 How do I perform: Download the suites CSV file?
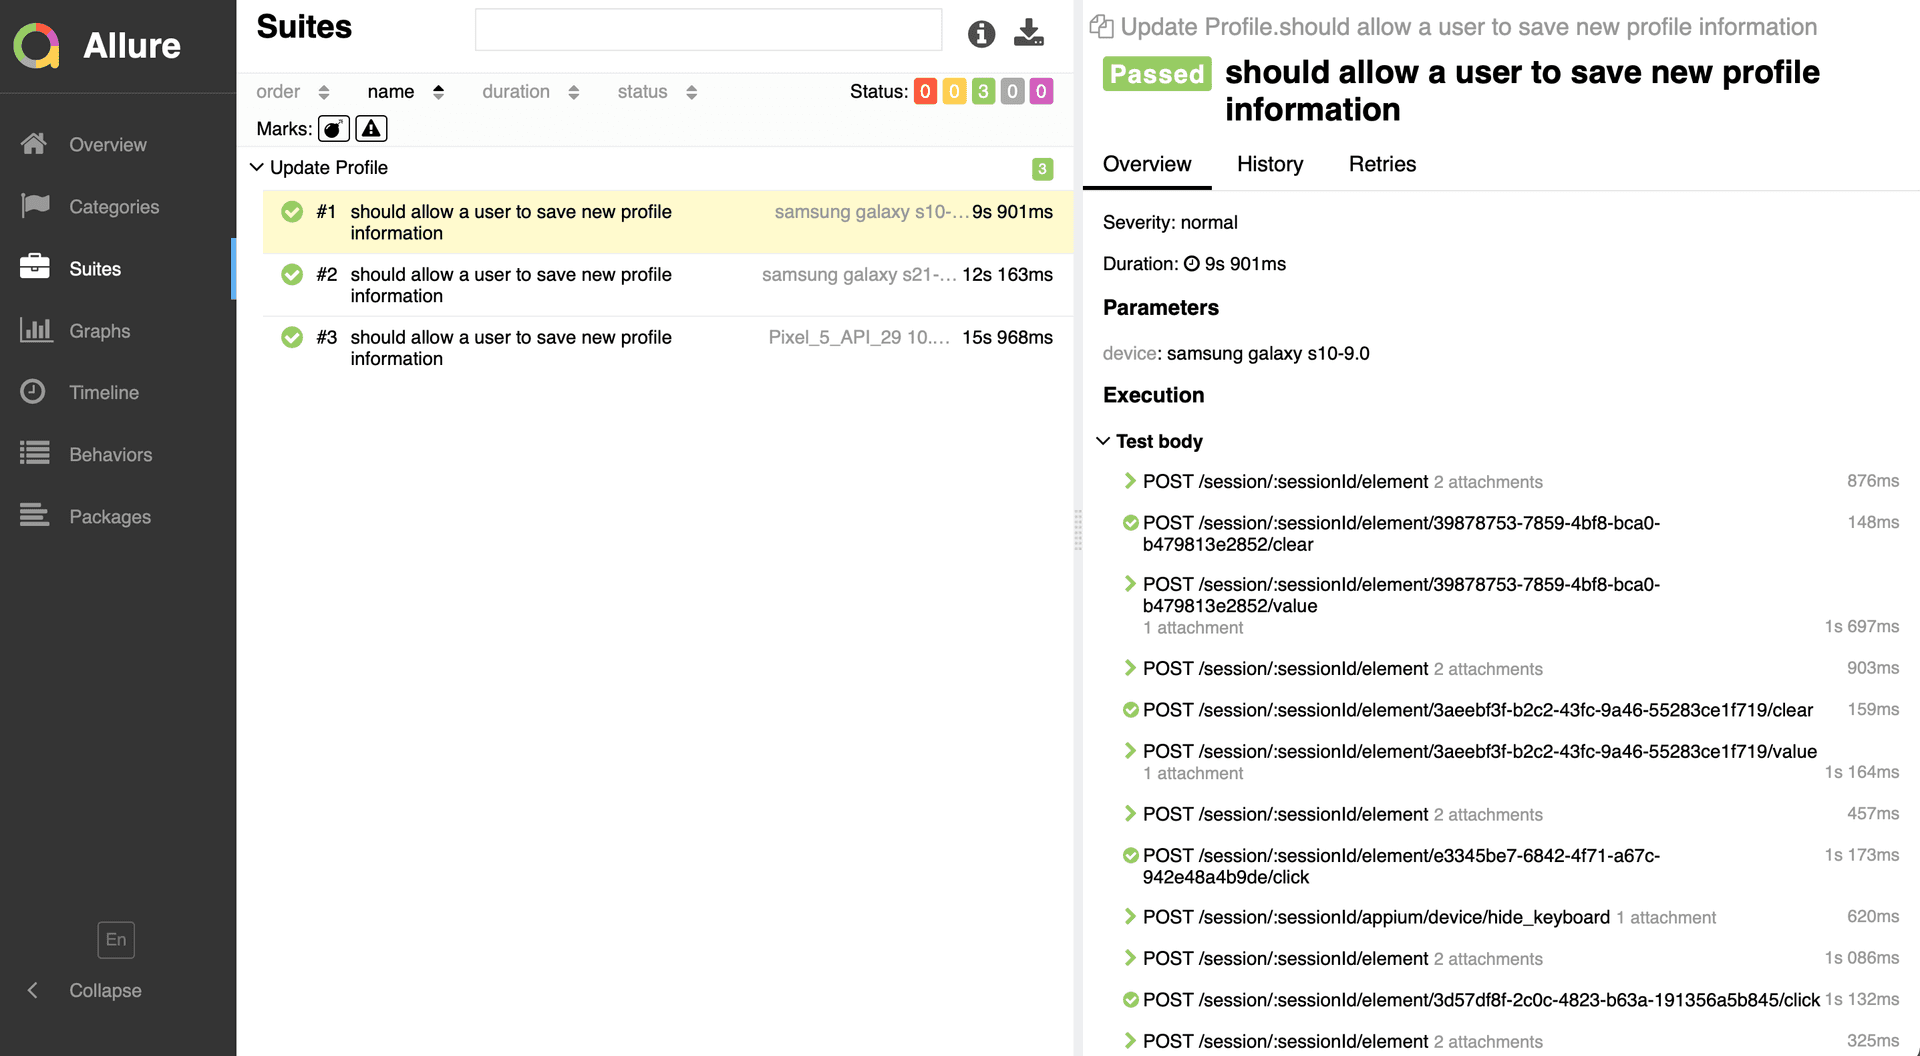pyautogui.click(x=1028, y=33)
